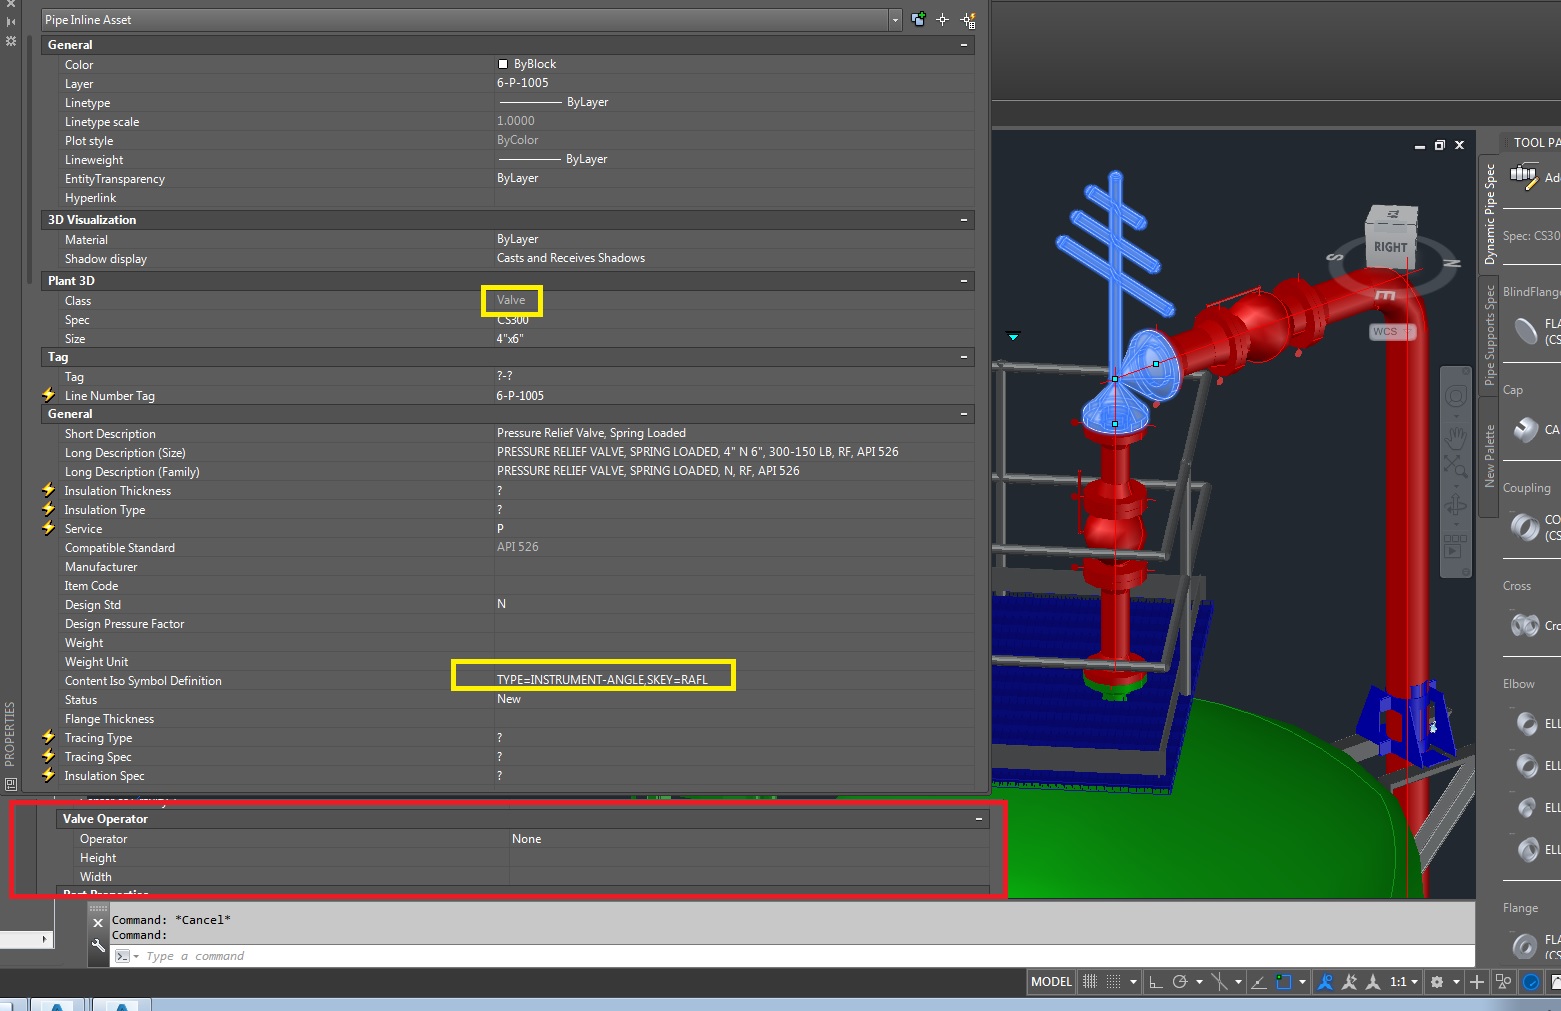1561x1011 pixels.
Task: Click the workspace switching gear icon
Action: (x=1437, y=982)
